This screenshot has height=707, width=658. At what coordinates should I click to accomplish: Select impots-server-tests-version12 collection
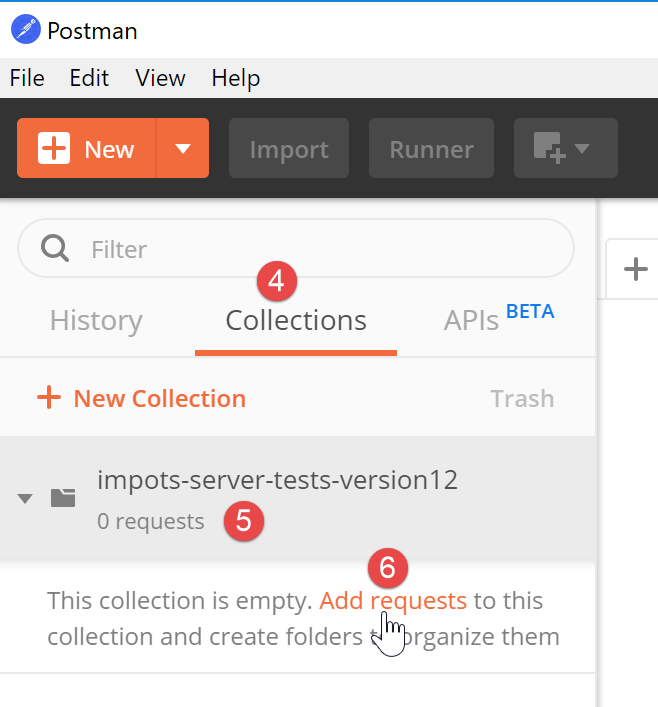coord(277,481)
